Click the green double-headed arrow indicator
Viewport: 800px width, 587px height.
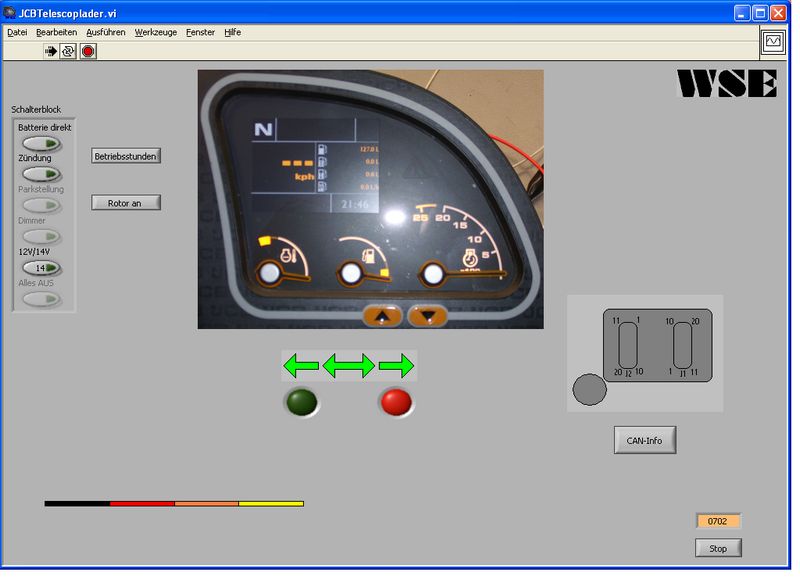pos(349,366)
